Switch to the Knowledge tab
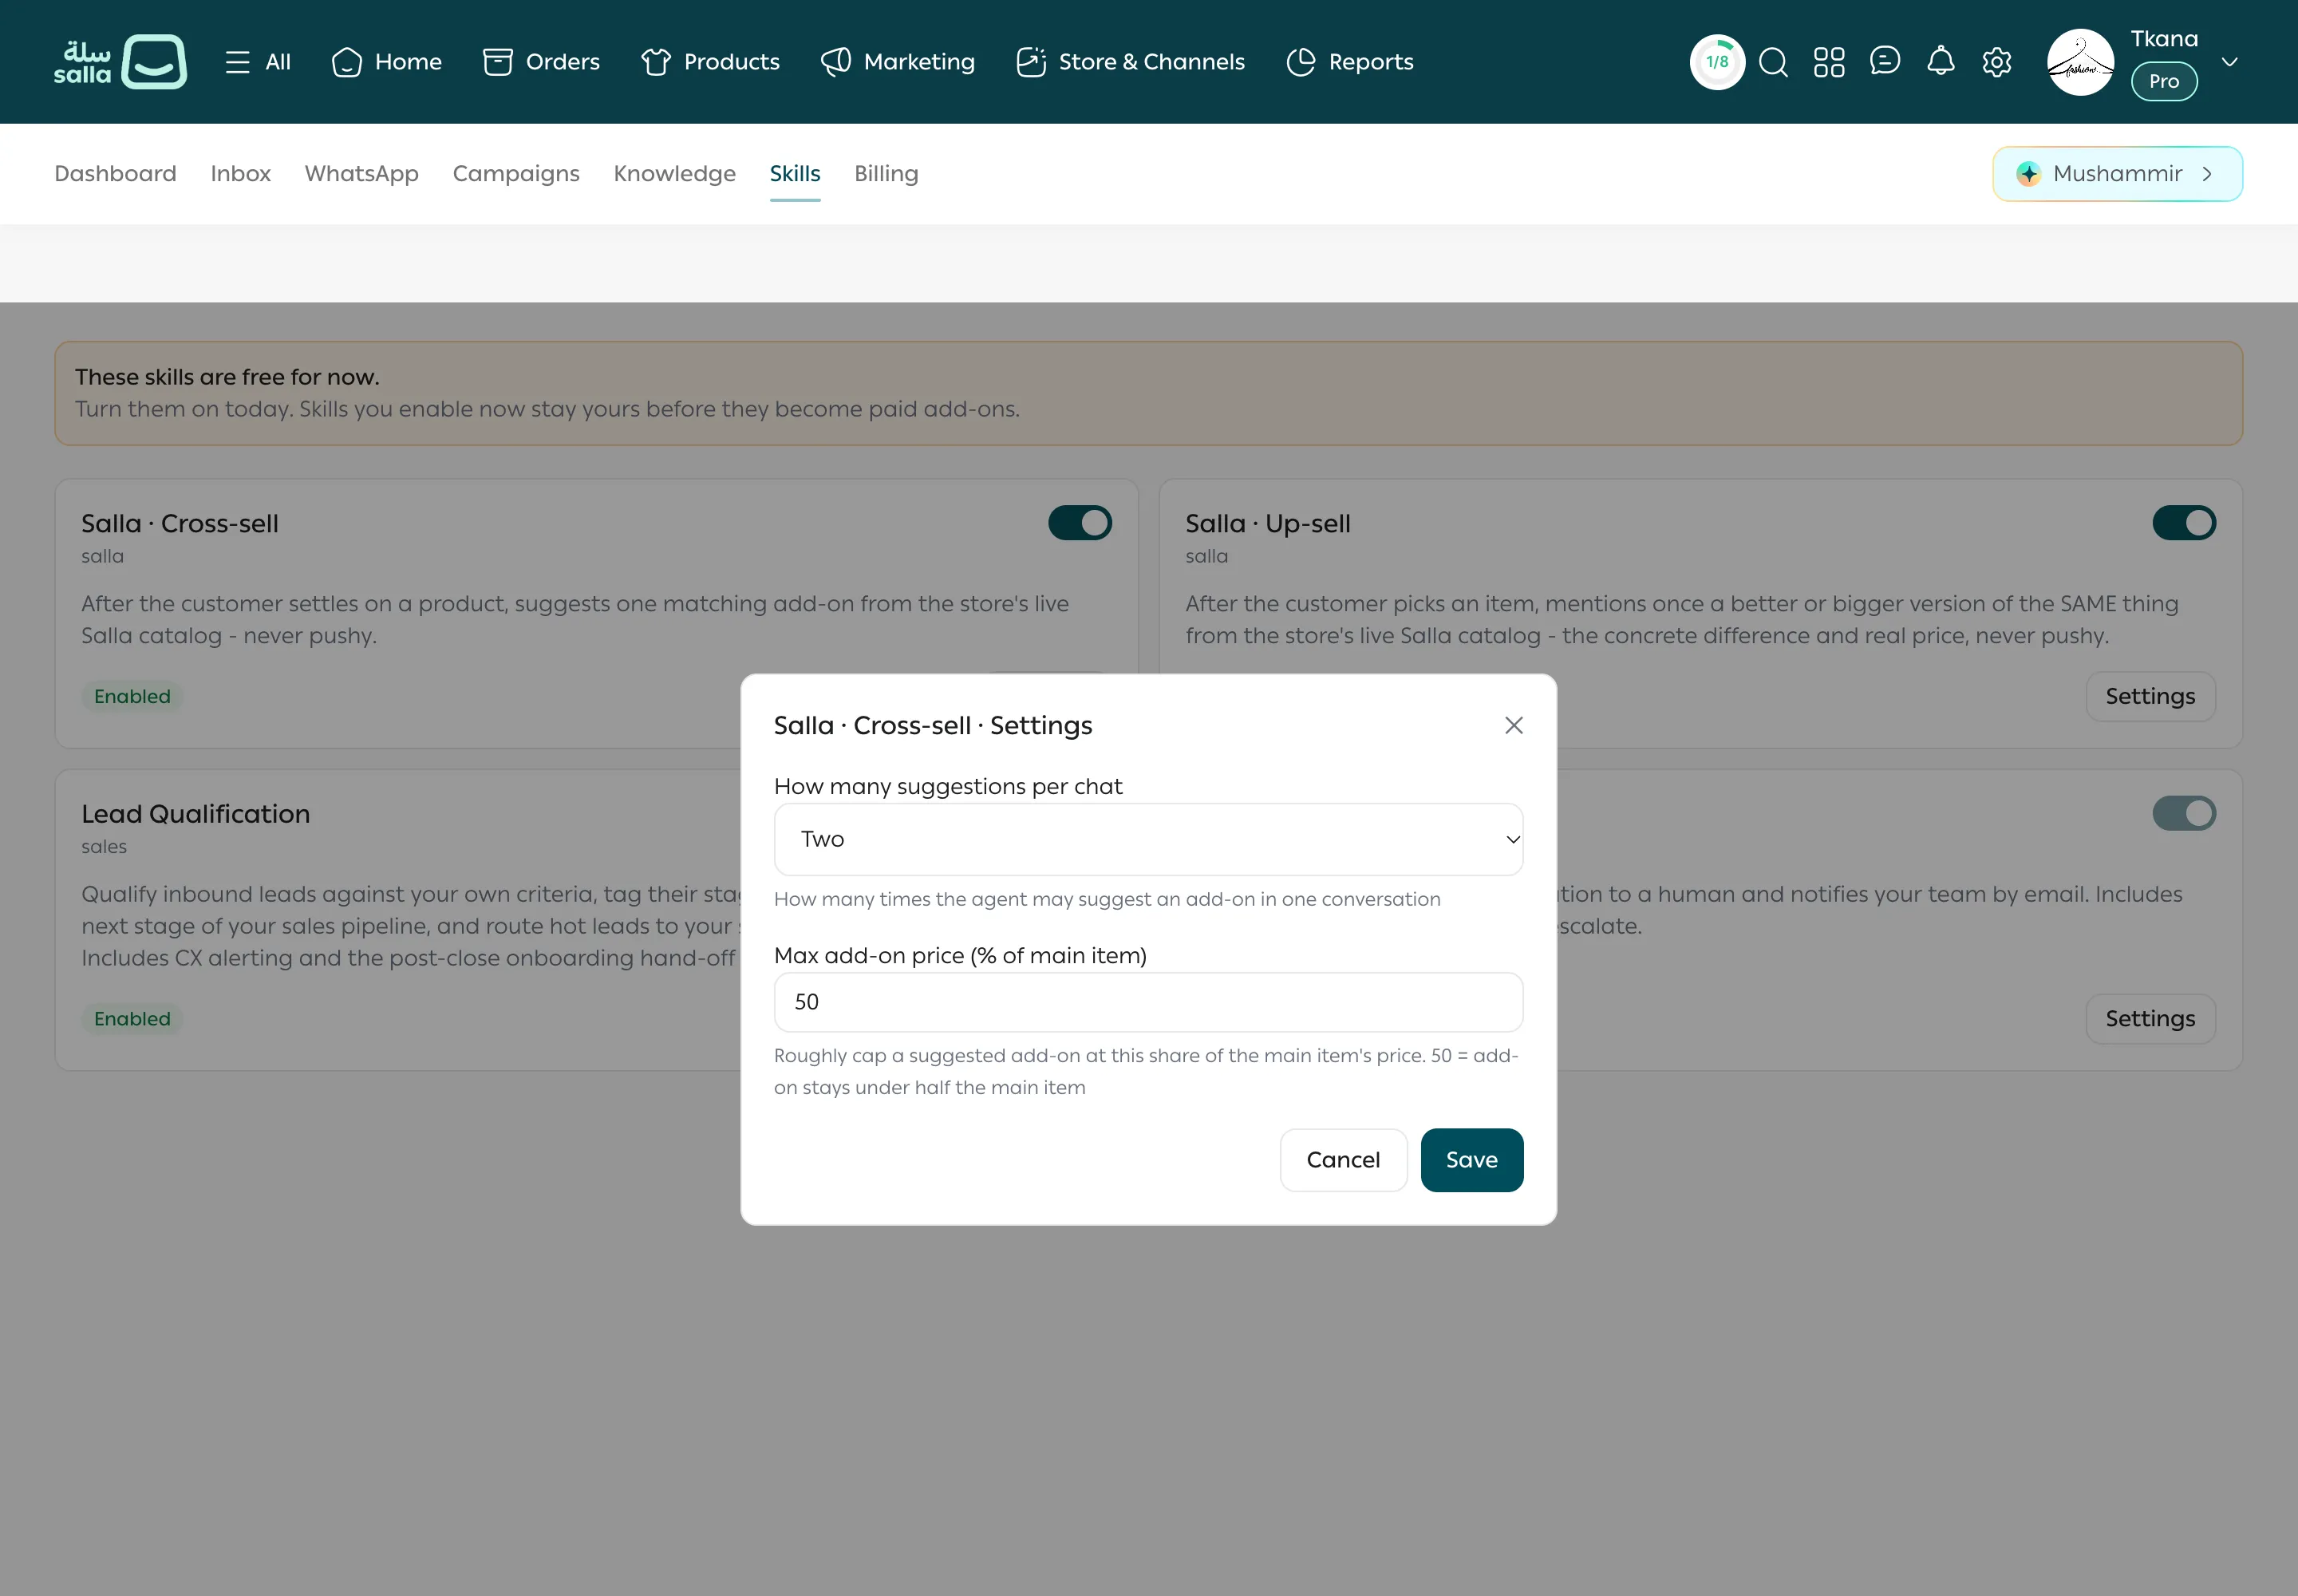Viewport: 2298px width, 1596px height. [674, 174]
